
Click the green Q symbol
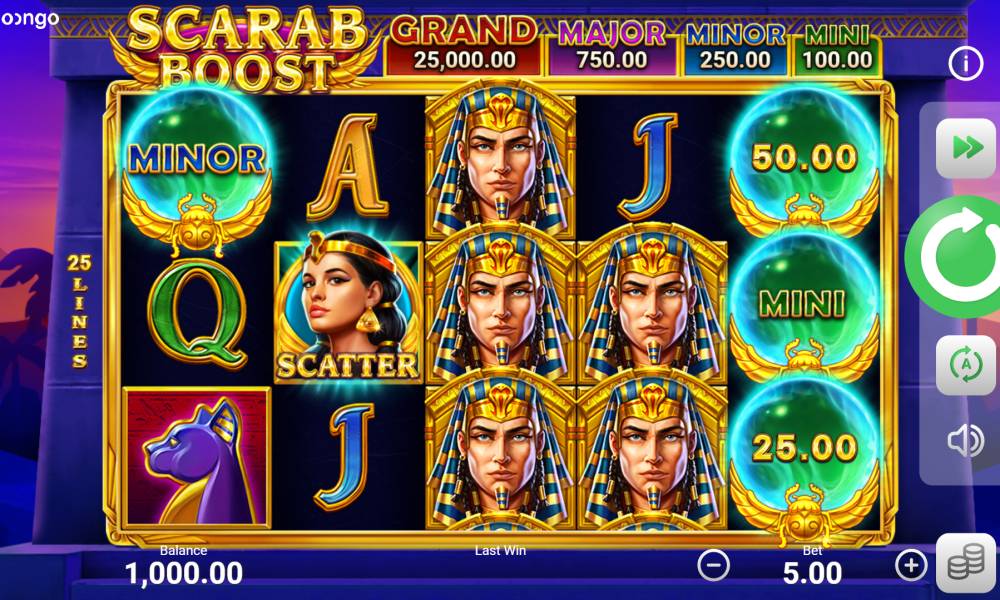point(197,316)
